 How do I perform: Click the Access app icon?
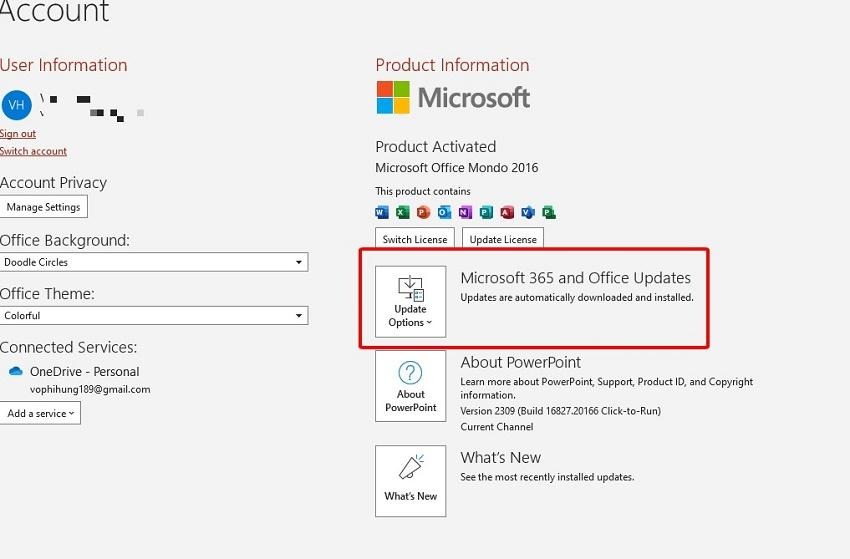(507, 212)
